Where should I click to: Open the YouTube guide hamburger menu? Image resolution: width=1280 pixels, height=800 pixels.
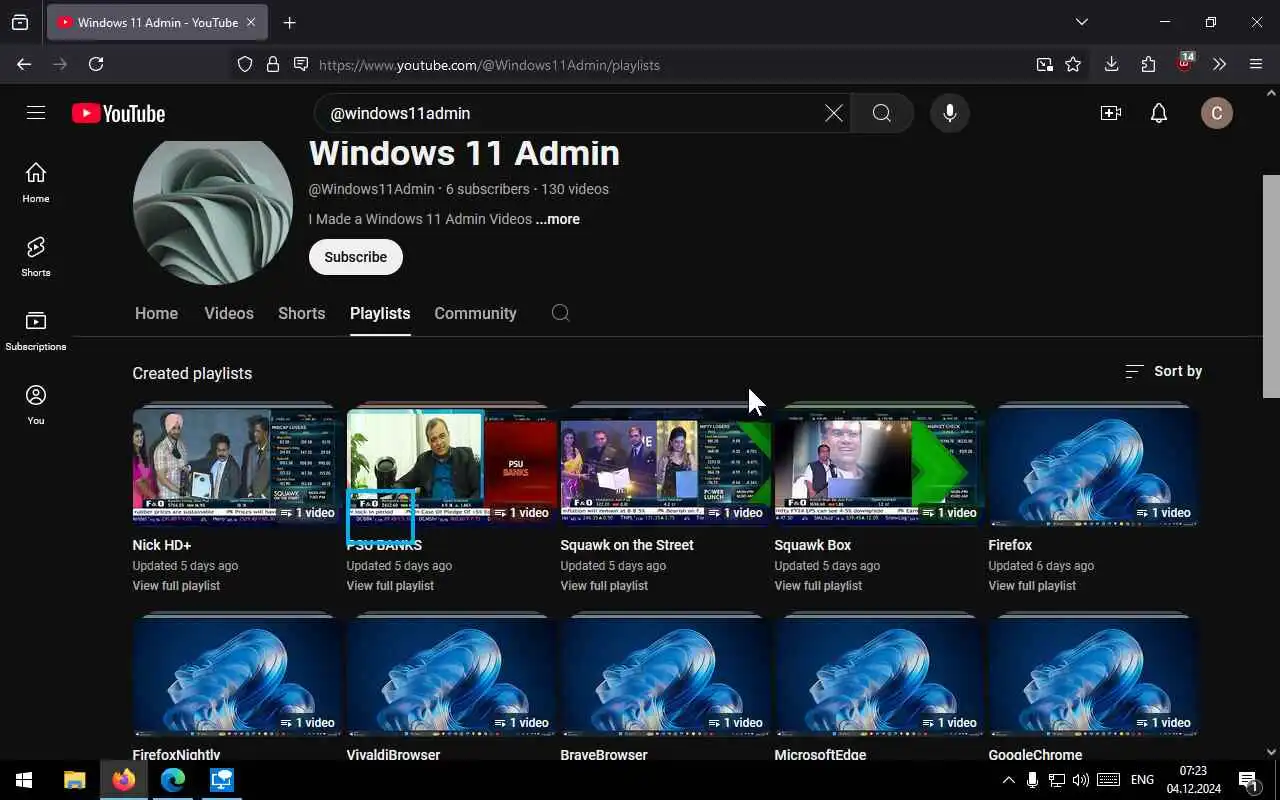pyautogui.click(x=36, y=113)
